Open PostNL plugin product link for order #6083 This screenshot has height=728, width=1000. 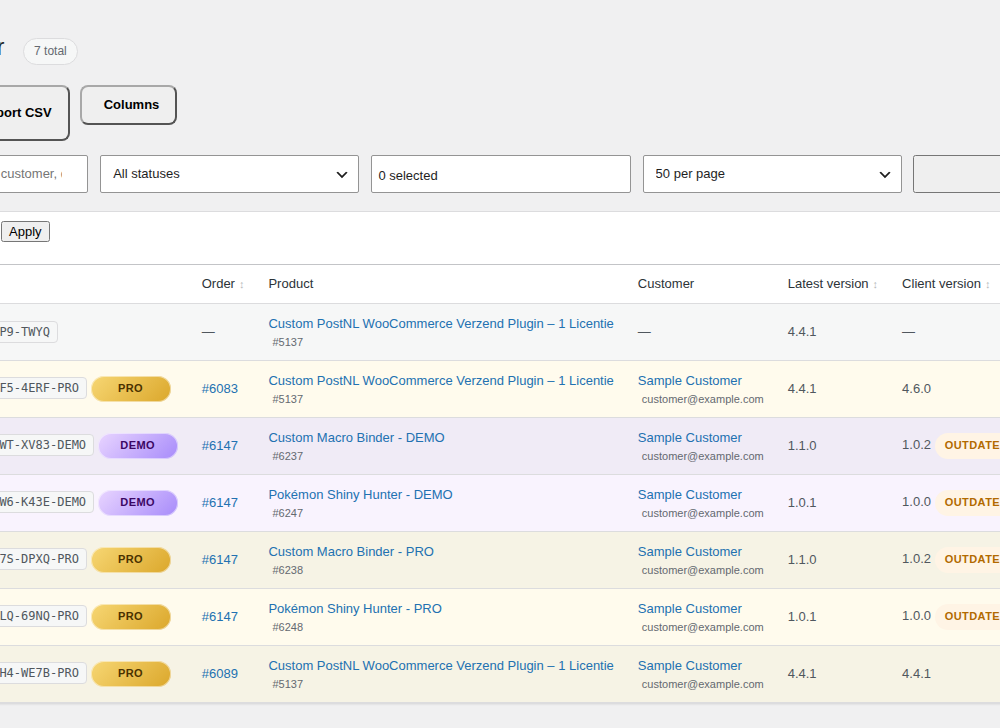[x=441, y=381]
